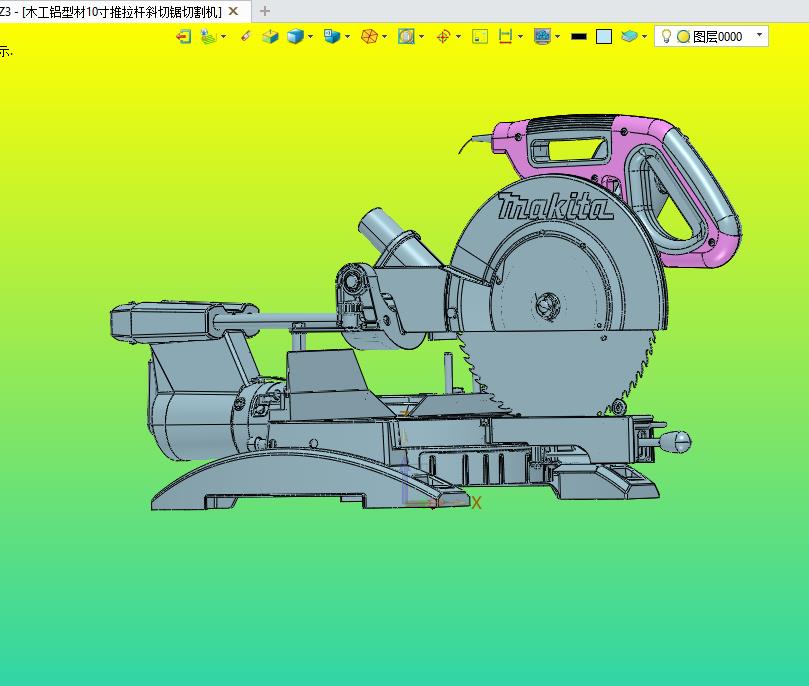809x686 pixels.
Task: Open dropdown next to orange polyhedron icon
Action: point(384,37)
